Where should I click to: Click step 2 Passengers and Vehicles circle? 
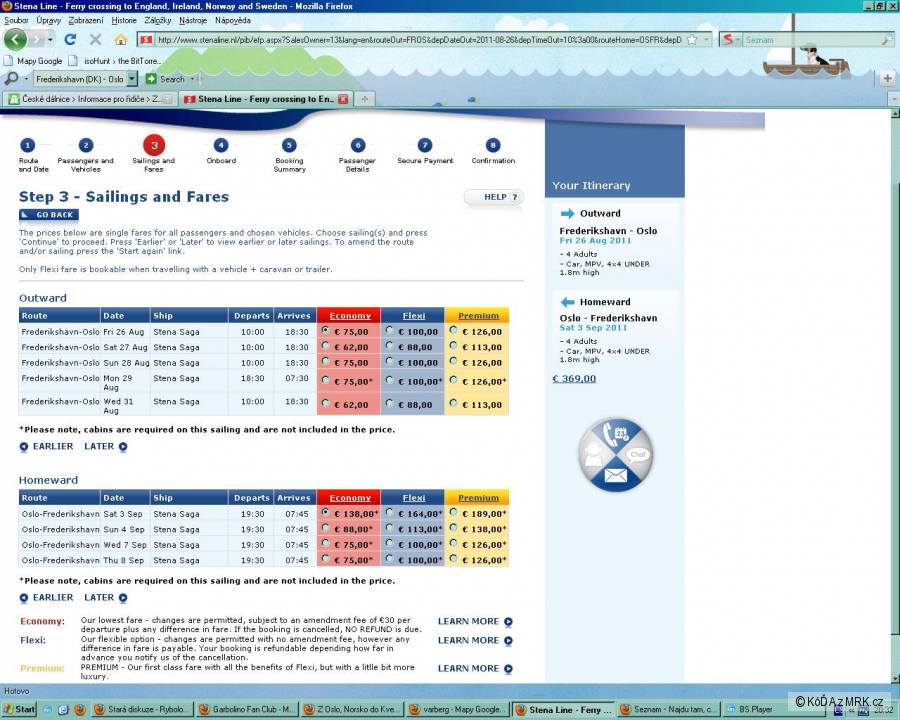[x=86, y=145]
